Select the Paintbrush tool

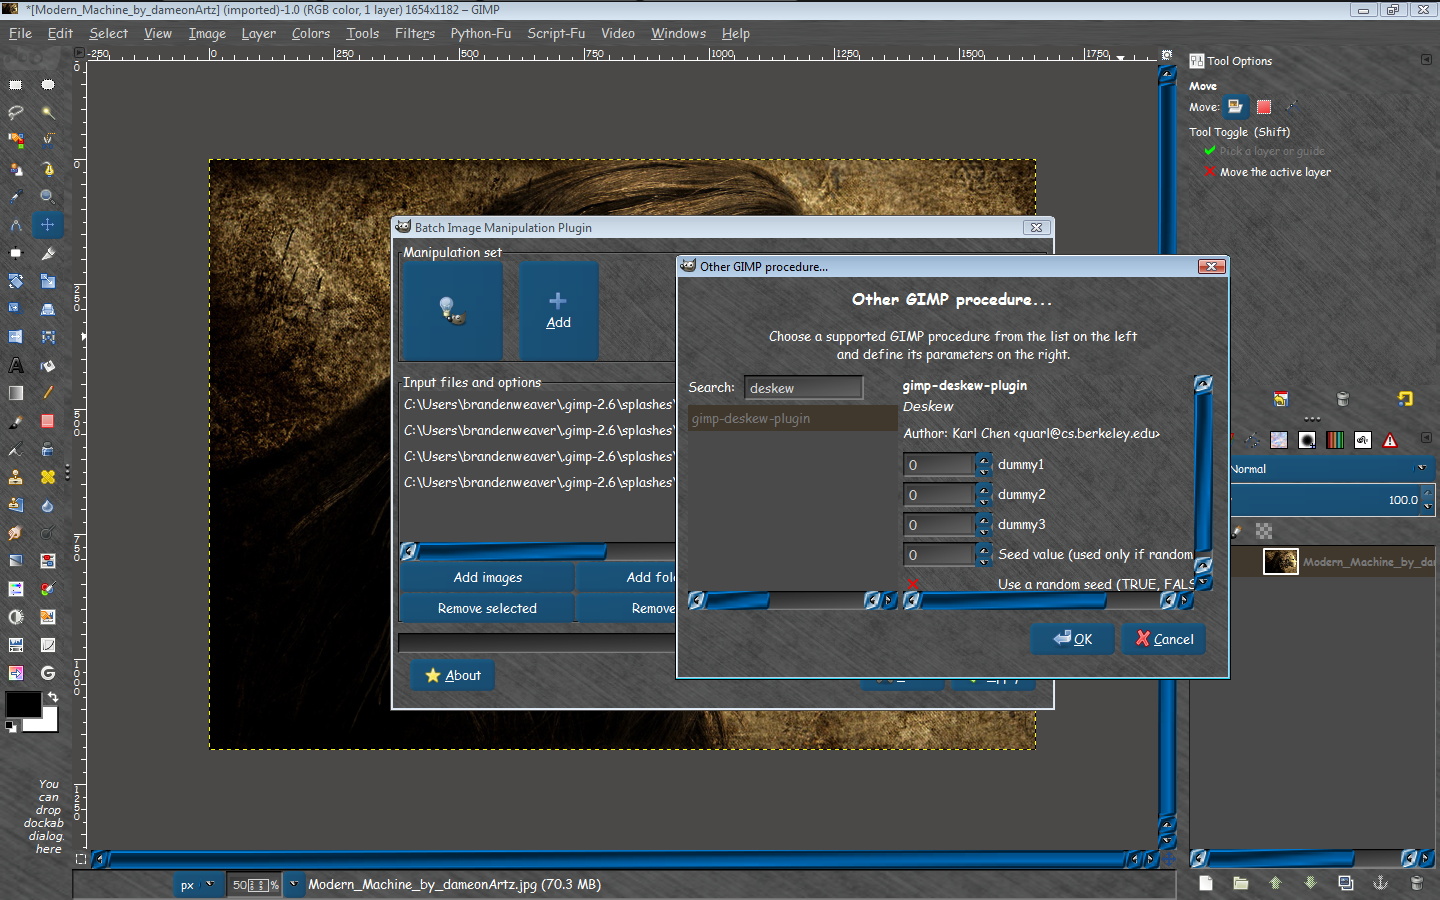(16, 421)
